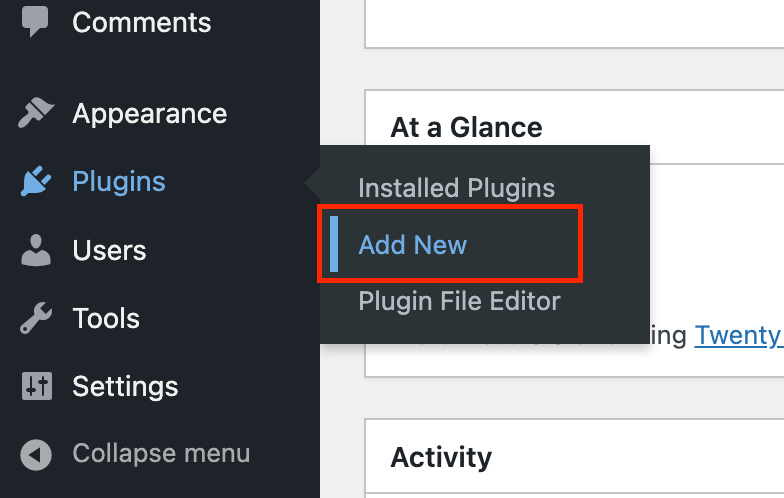The height and width of the screenshot is (498, 784).
Task: Click the Collapse menu arrow icon
Action: coord(36,455)
